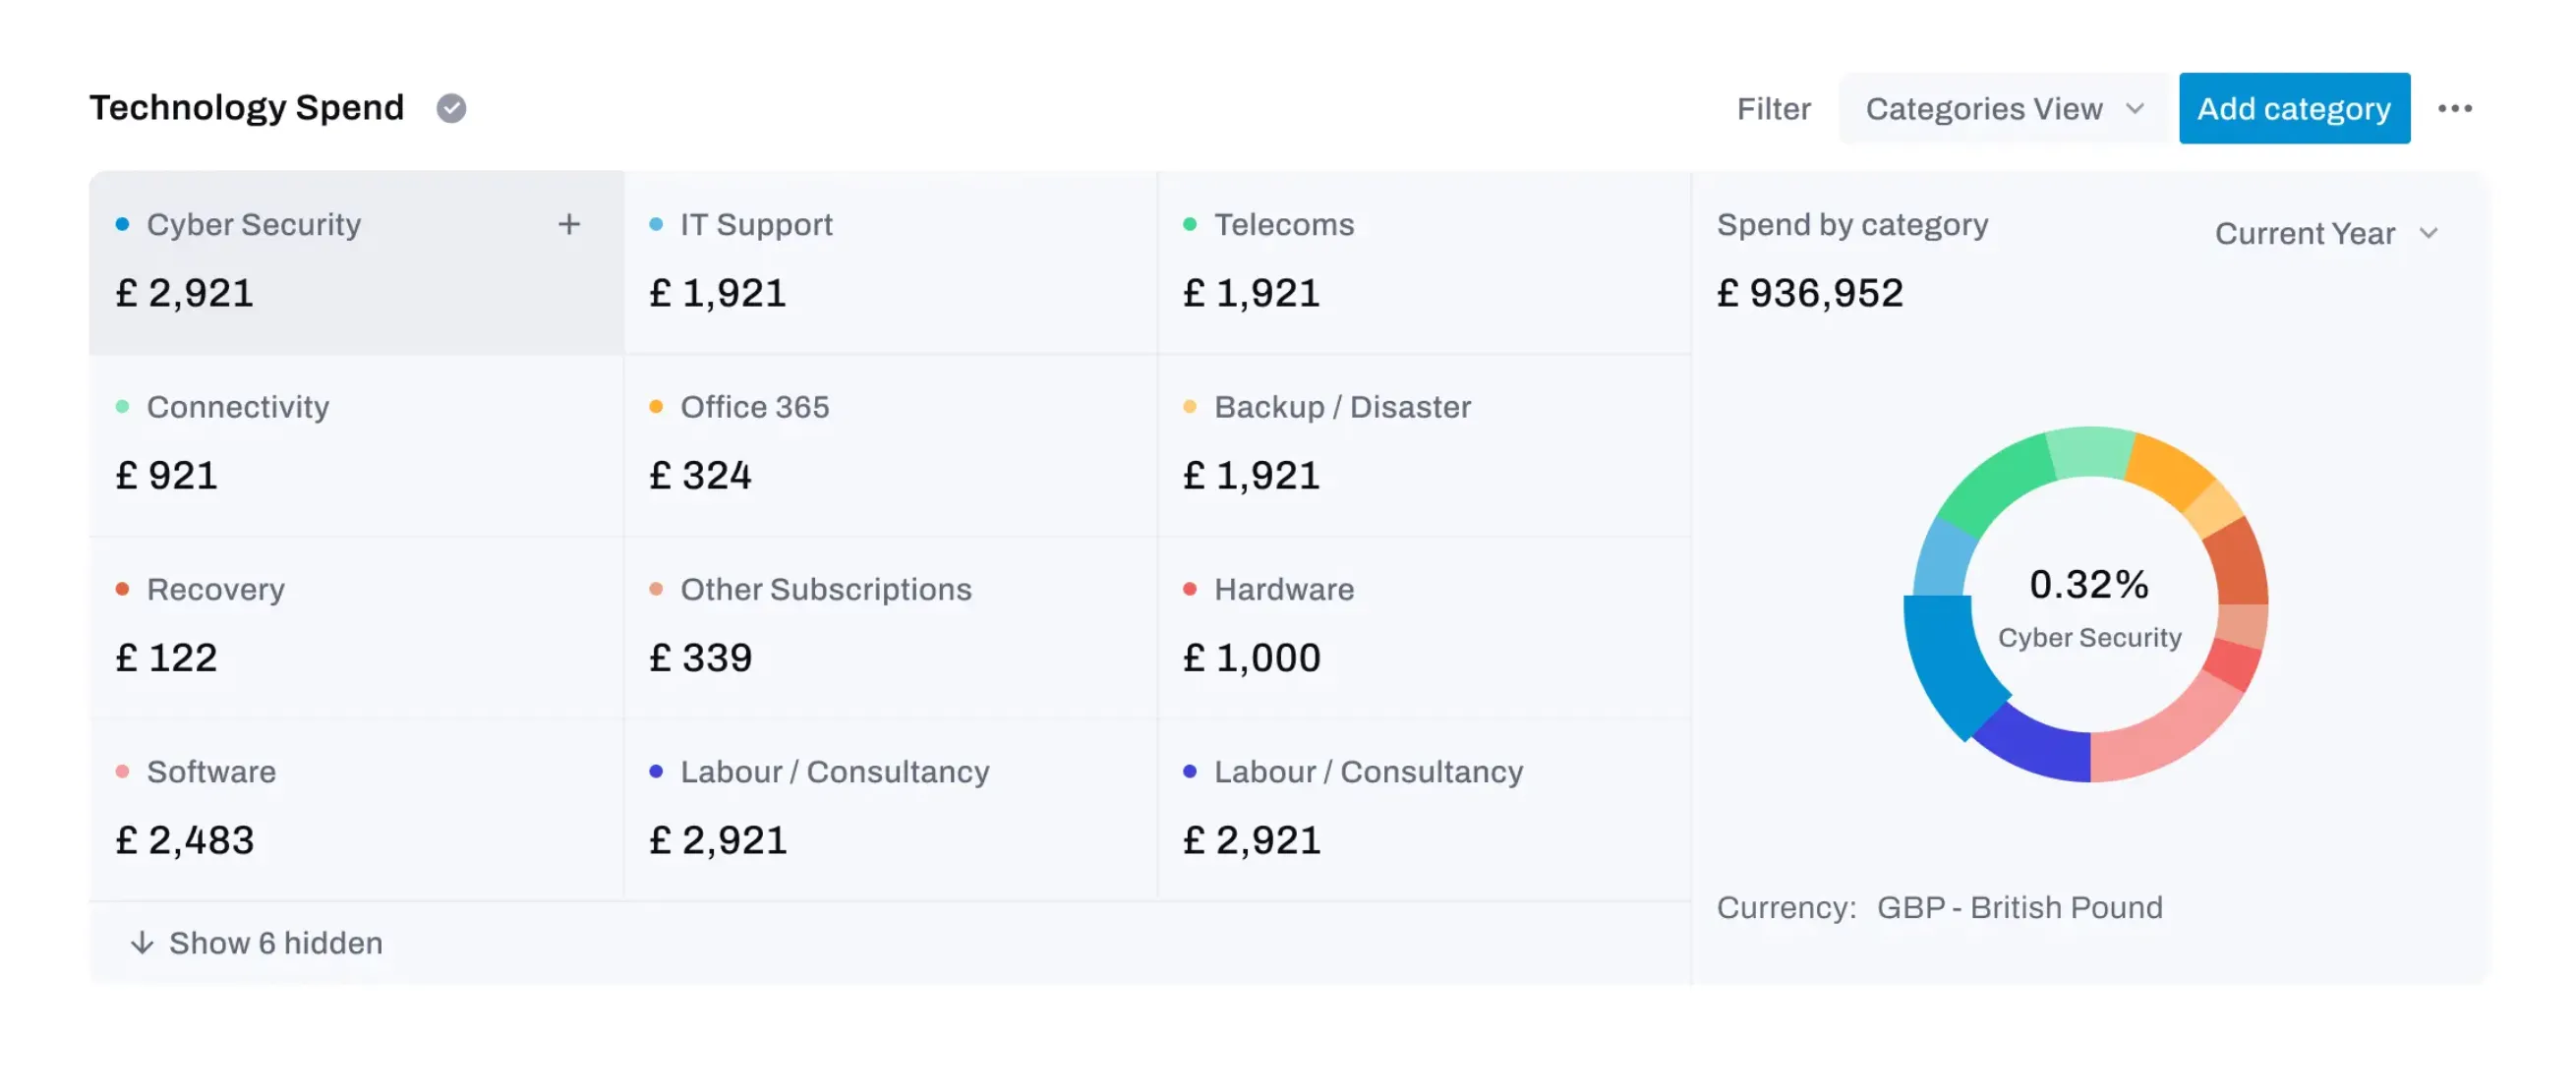Select the IT Support category card
The width and height of the screenshot is (2576, 1089).
(x=889, y=262)
